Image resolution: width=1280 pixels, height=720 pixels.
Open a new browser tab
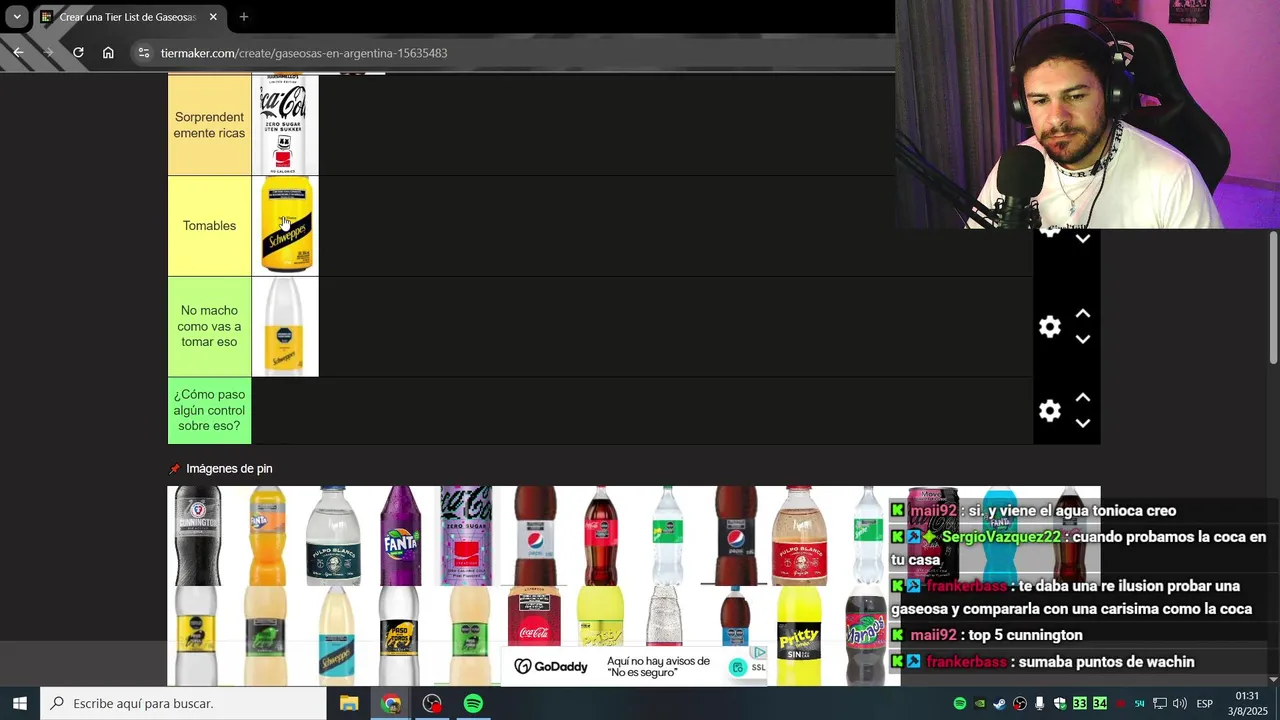tap(244, 17)
